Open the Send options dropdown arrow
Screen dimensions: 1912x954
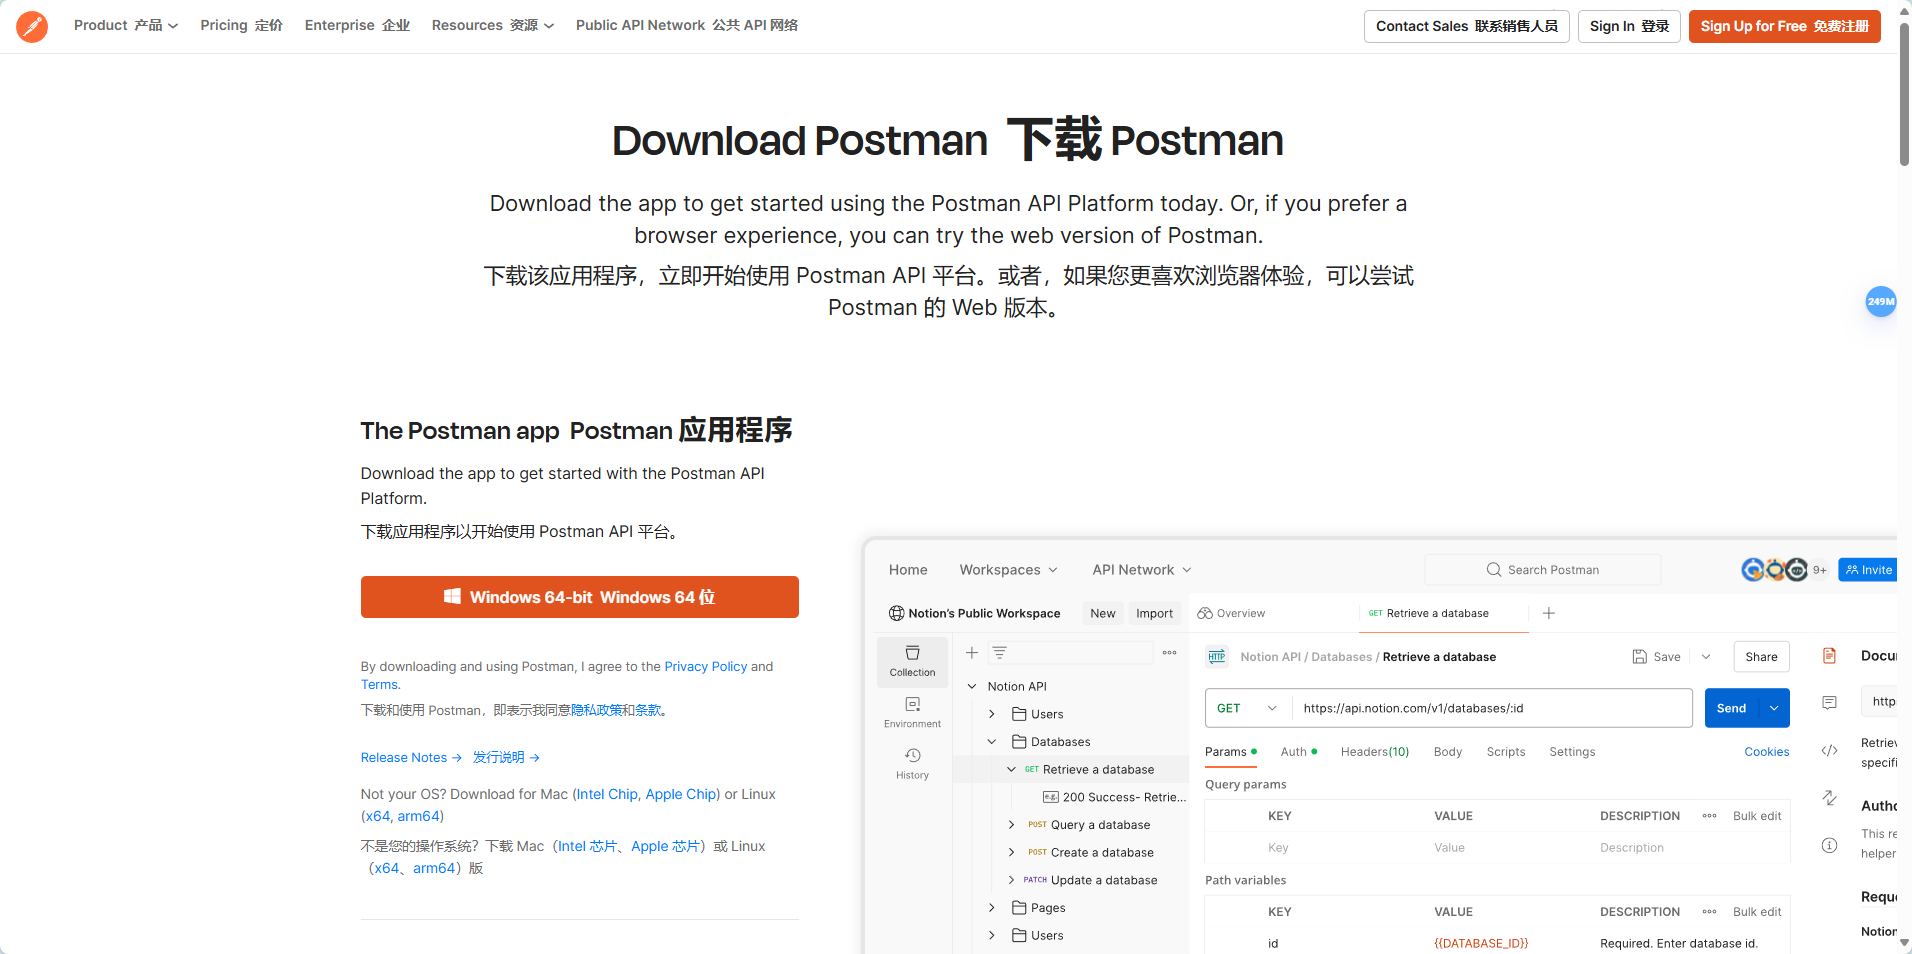(1774, 708)
